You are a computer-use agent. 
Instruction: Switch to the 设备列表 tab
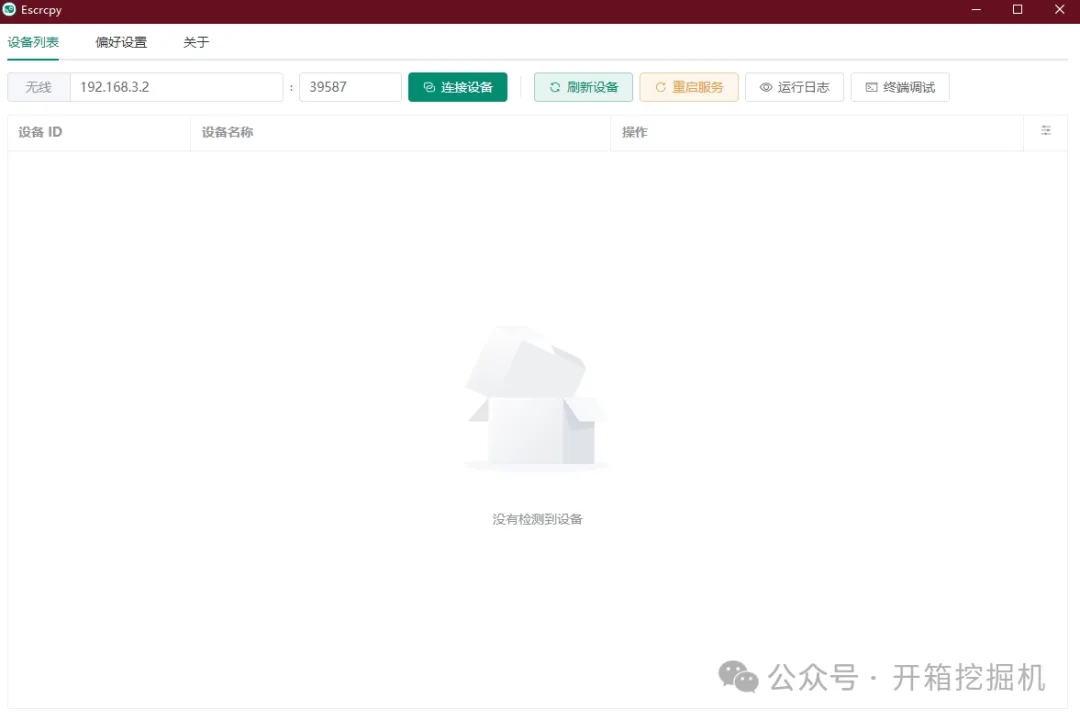33,43
